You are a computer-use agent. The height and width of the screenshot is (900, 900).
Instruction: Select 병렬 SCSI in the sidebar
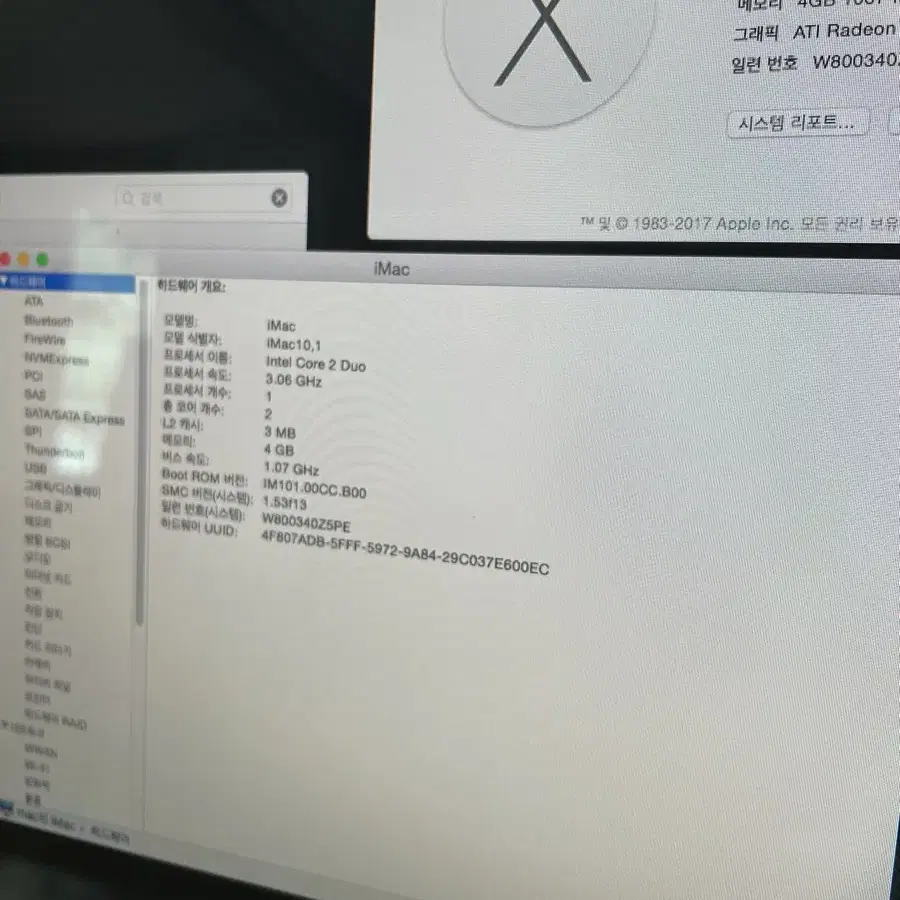(x=47, y=541)
